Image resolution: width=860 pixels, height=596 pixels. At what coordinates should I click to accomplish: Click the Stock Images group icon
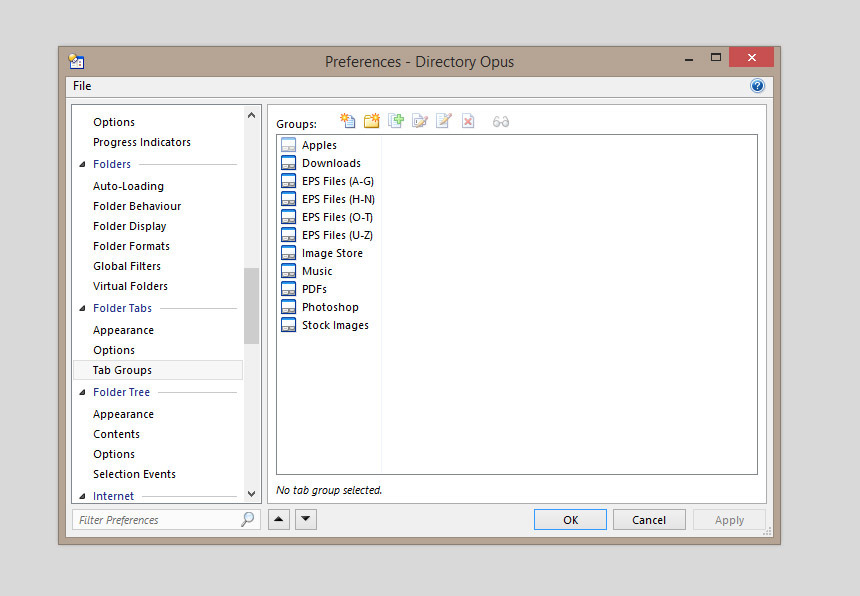point(288,325)
